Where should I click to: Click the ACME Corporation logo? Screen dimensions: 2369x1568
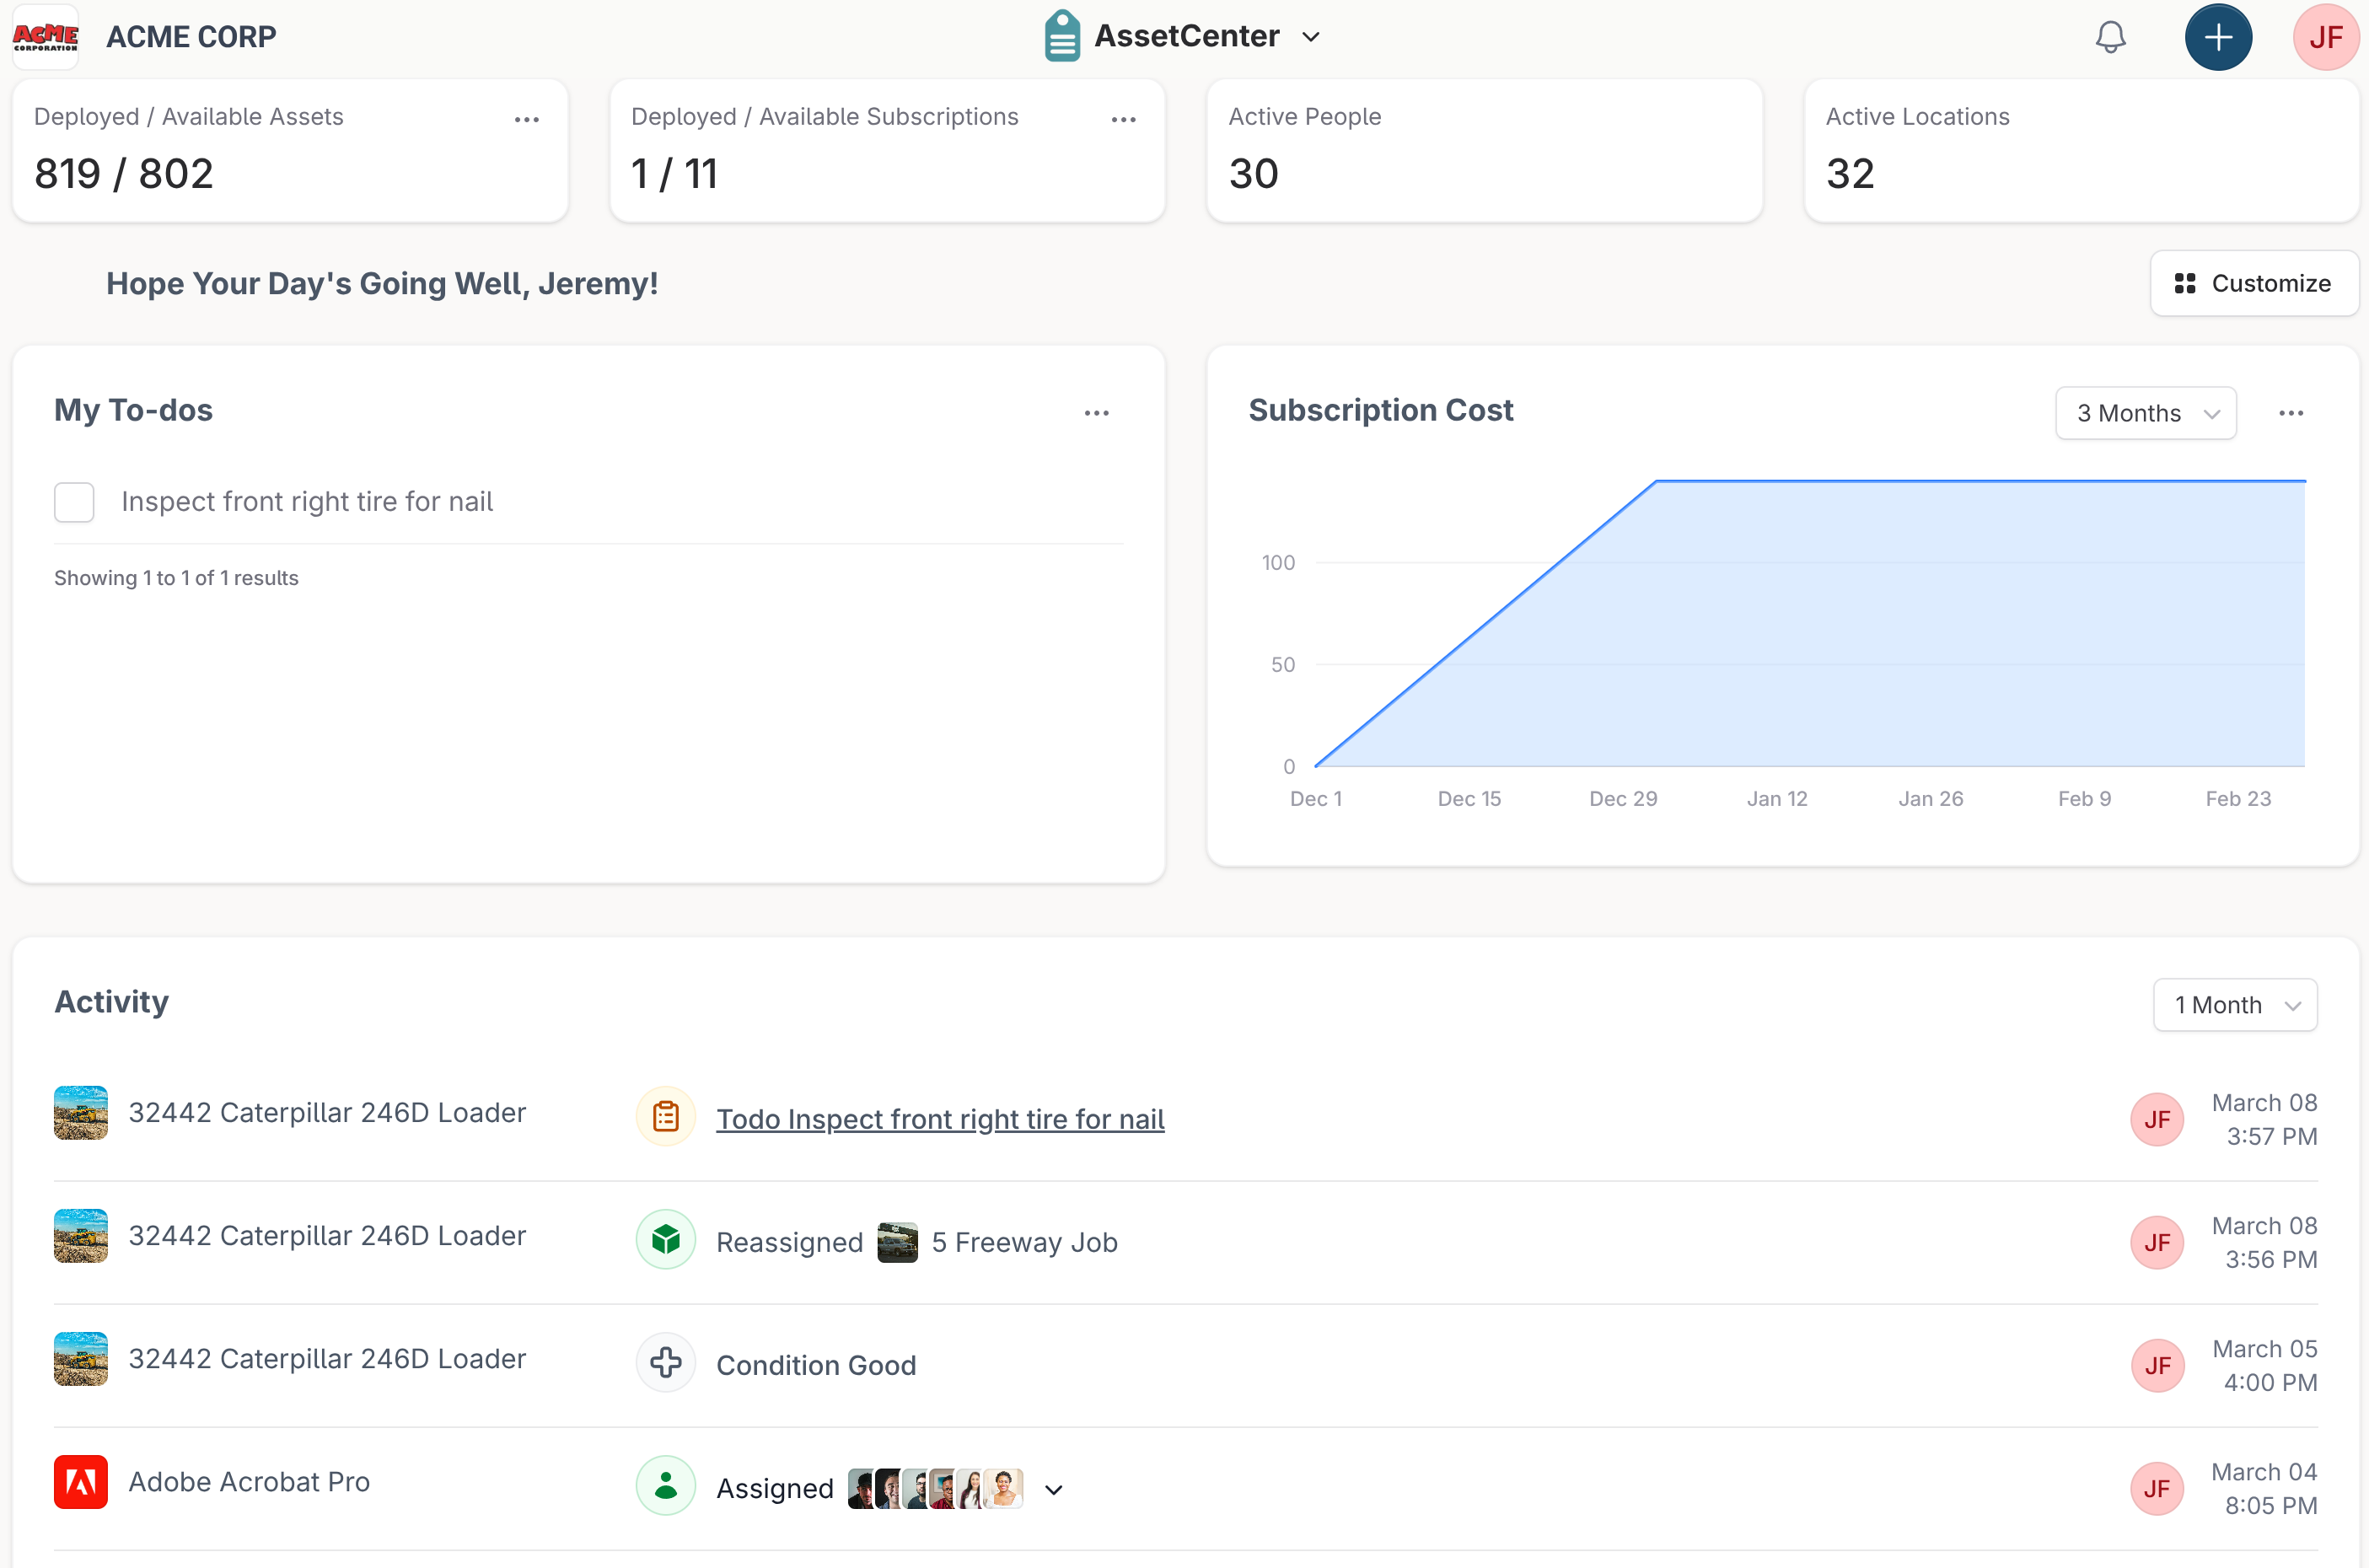tap(45, 36)
